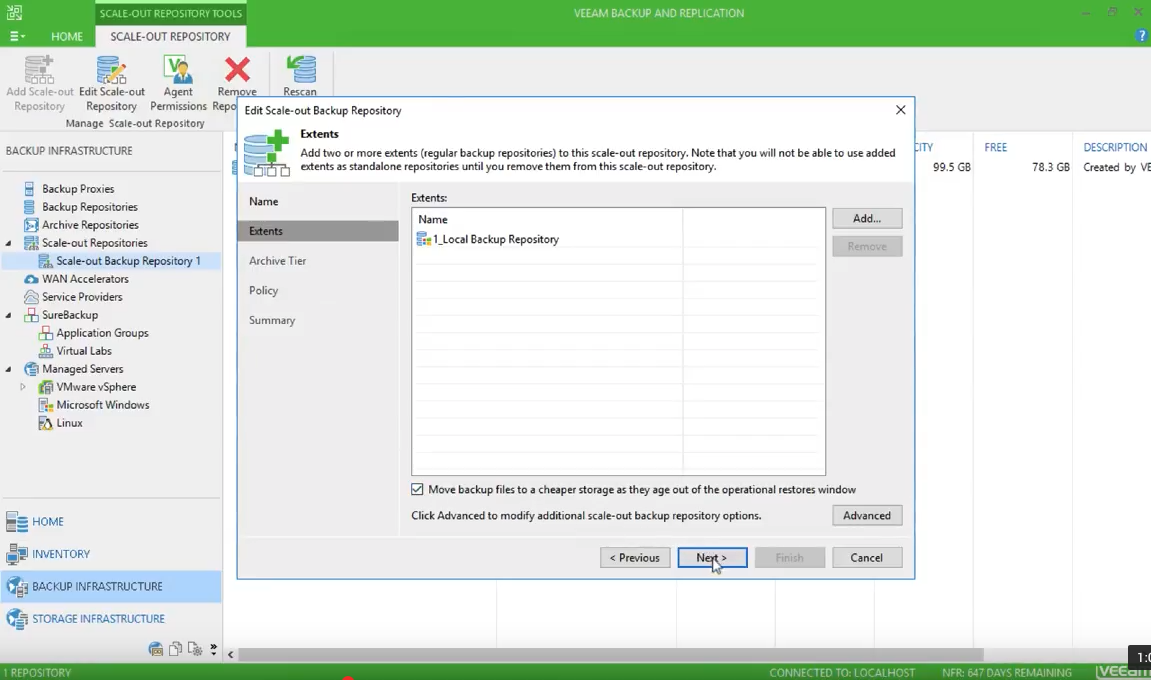Image resolution: width=1151 pixels, height=680 pixels.
Task: Click the horizontal scrollbar left arrow
Action: point(230,654)
